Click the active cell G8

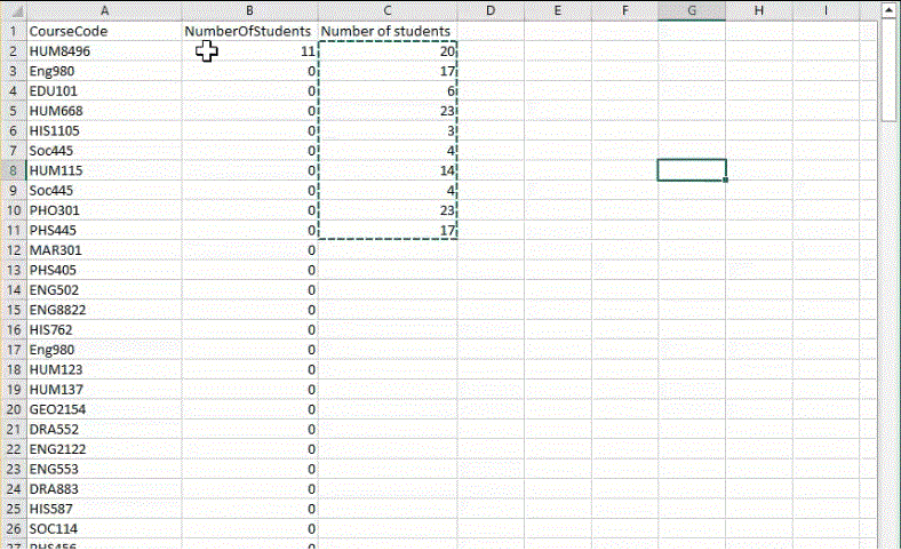pos(692,171)
